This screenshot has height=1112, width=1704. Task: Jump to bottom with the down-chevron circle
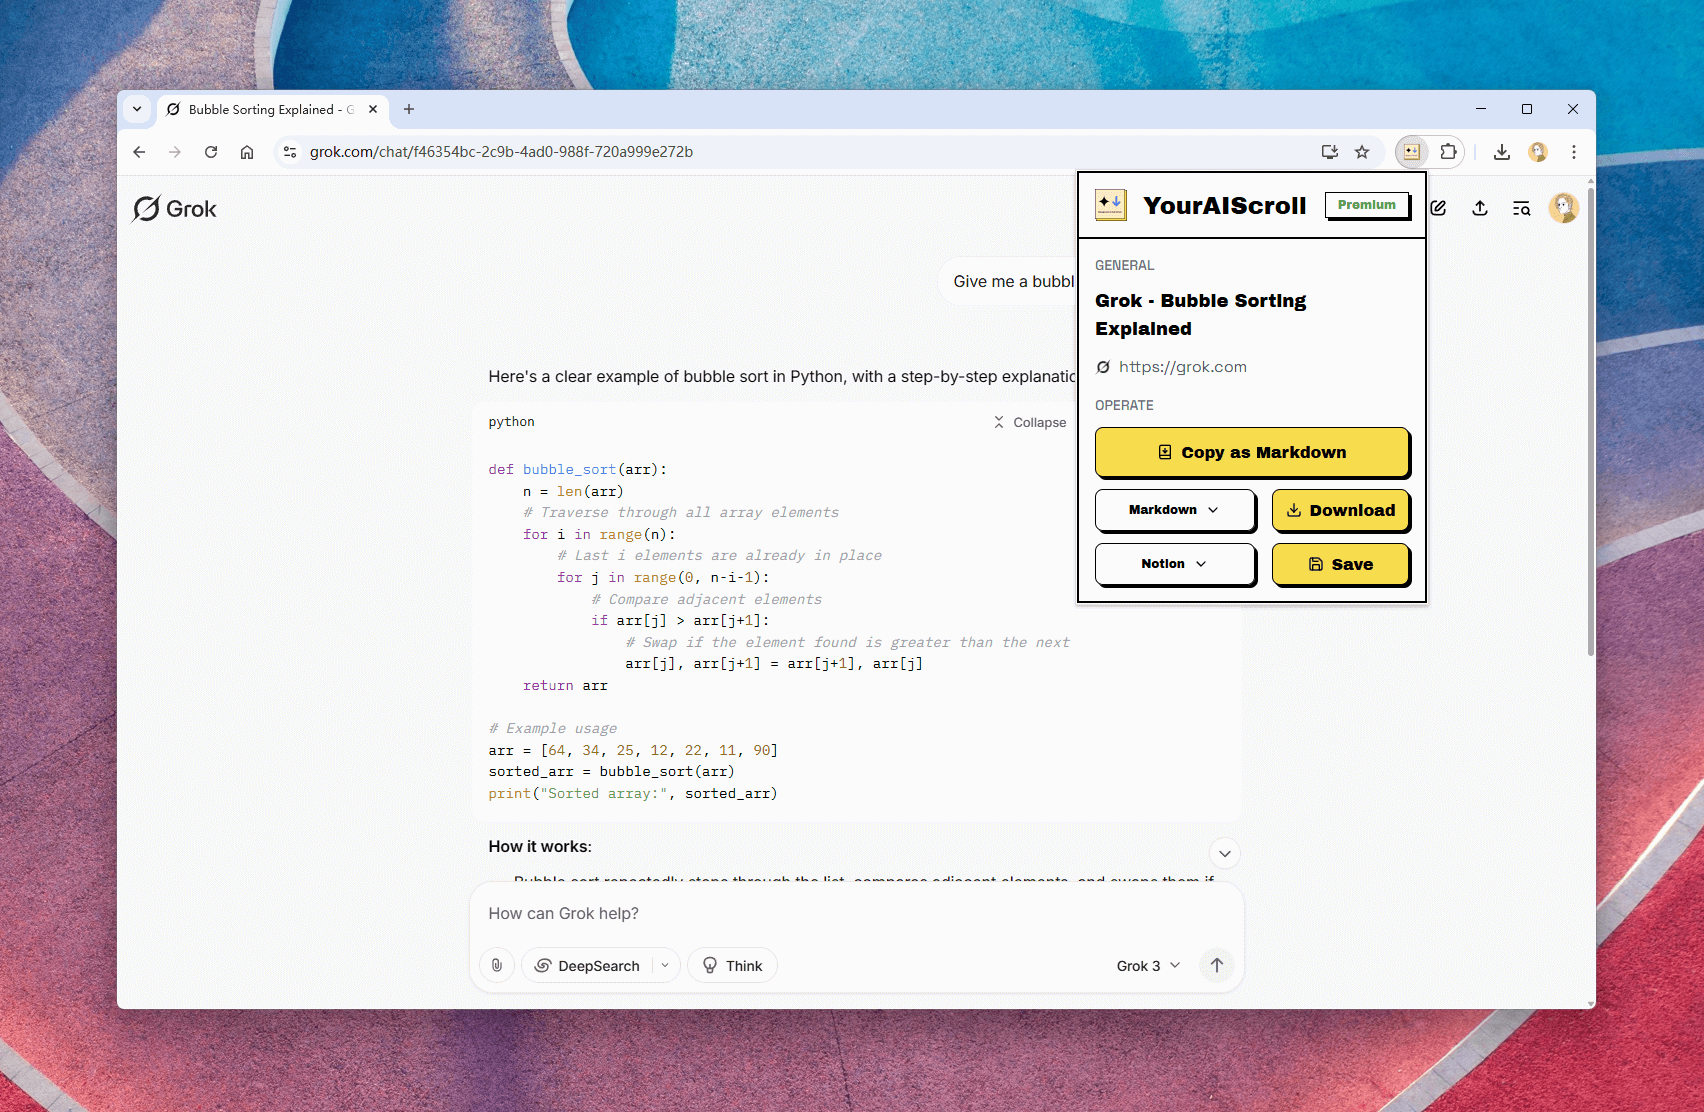pyautogui.click(x=1225, y=853)
